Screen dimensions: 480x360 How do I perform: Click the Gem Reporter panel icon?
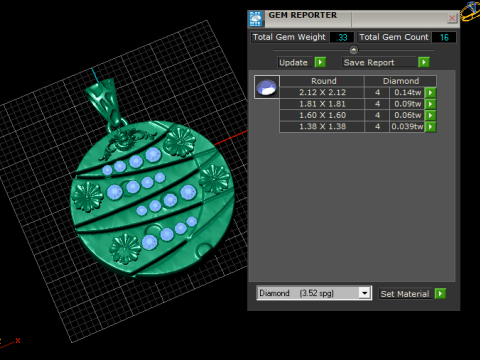click(x=256, y=19)
